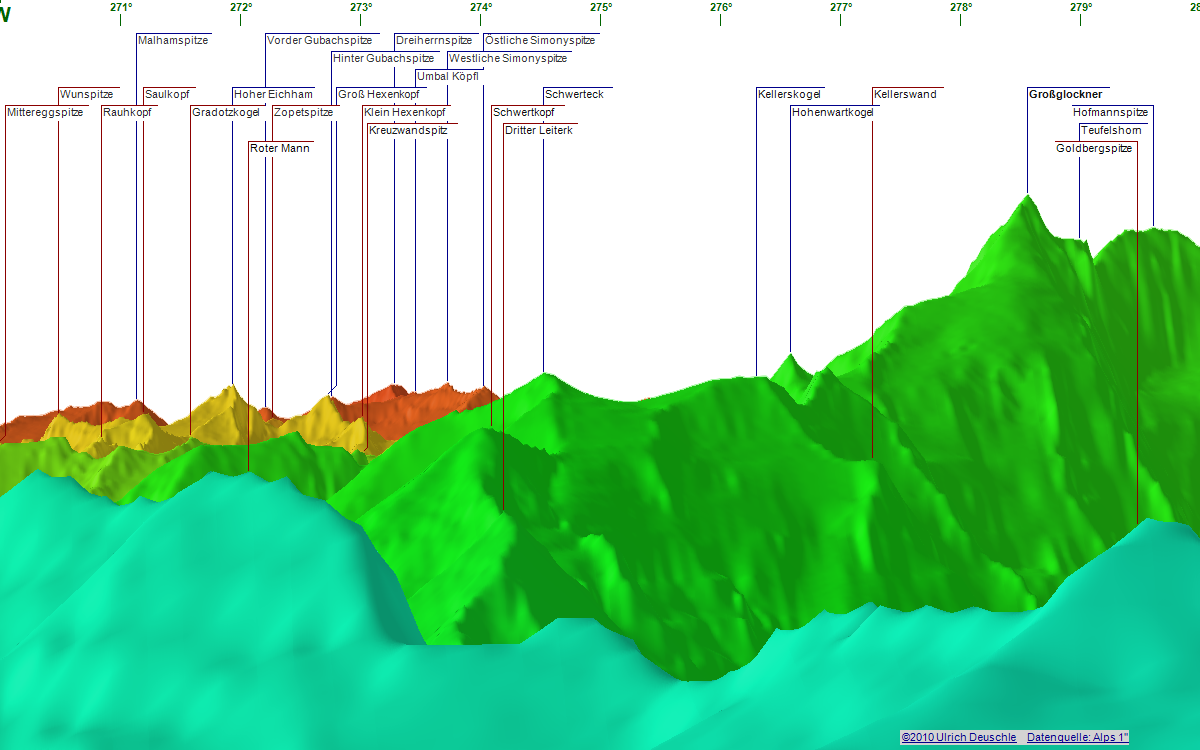
Task: Click the 278° azimuth marker
Action: pyautogui.click(x=961, y=7)
